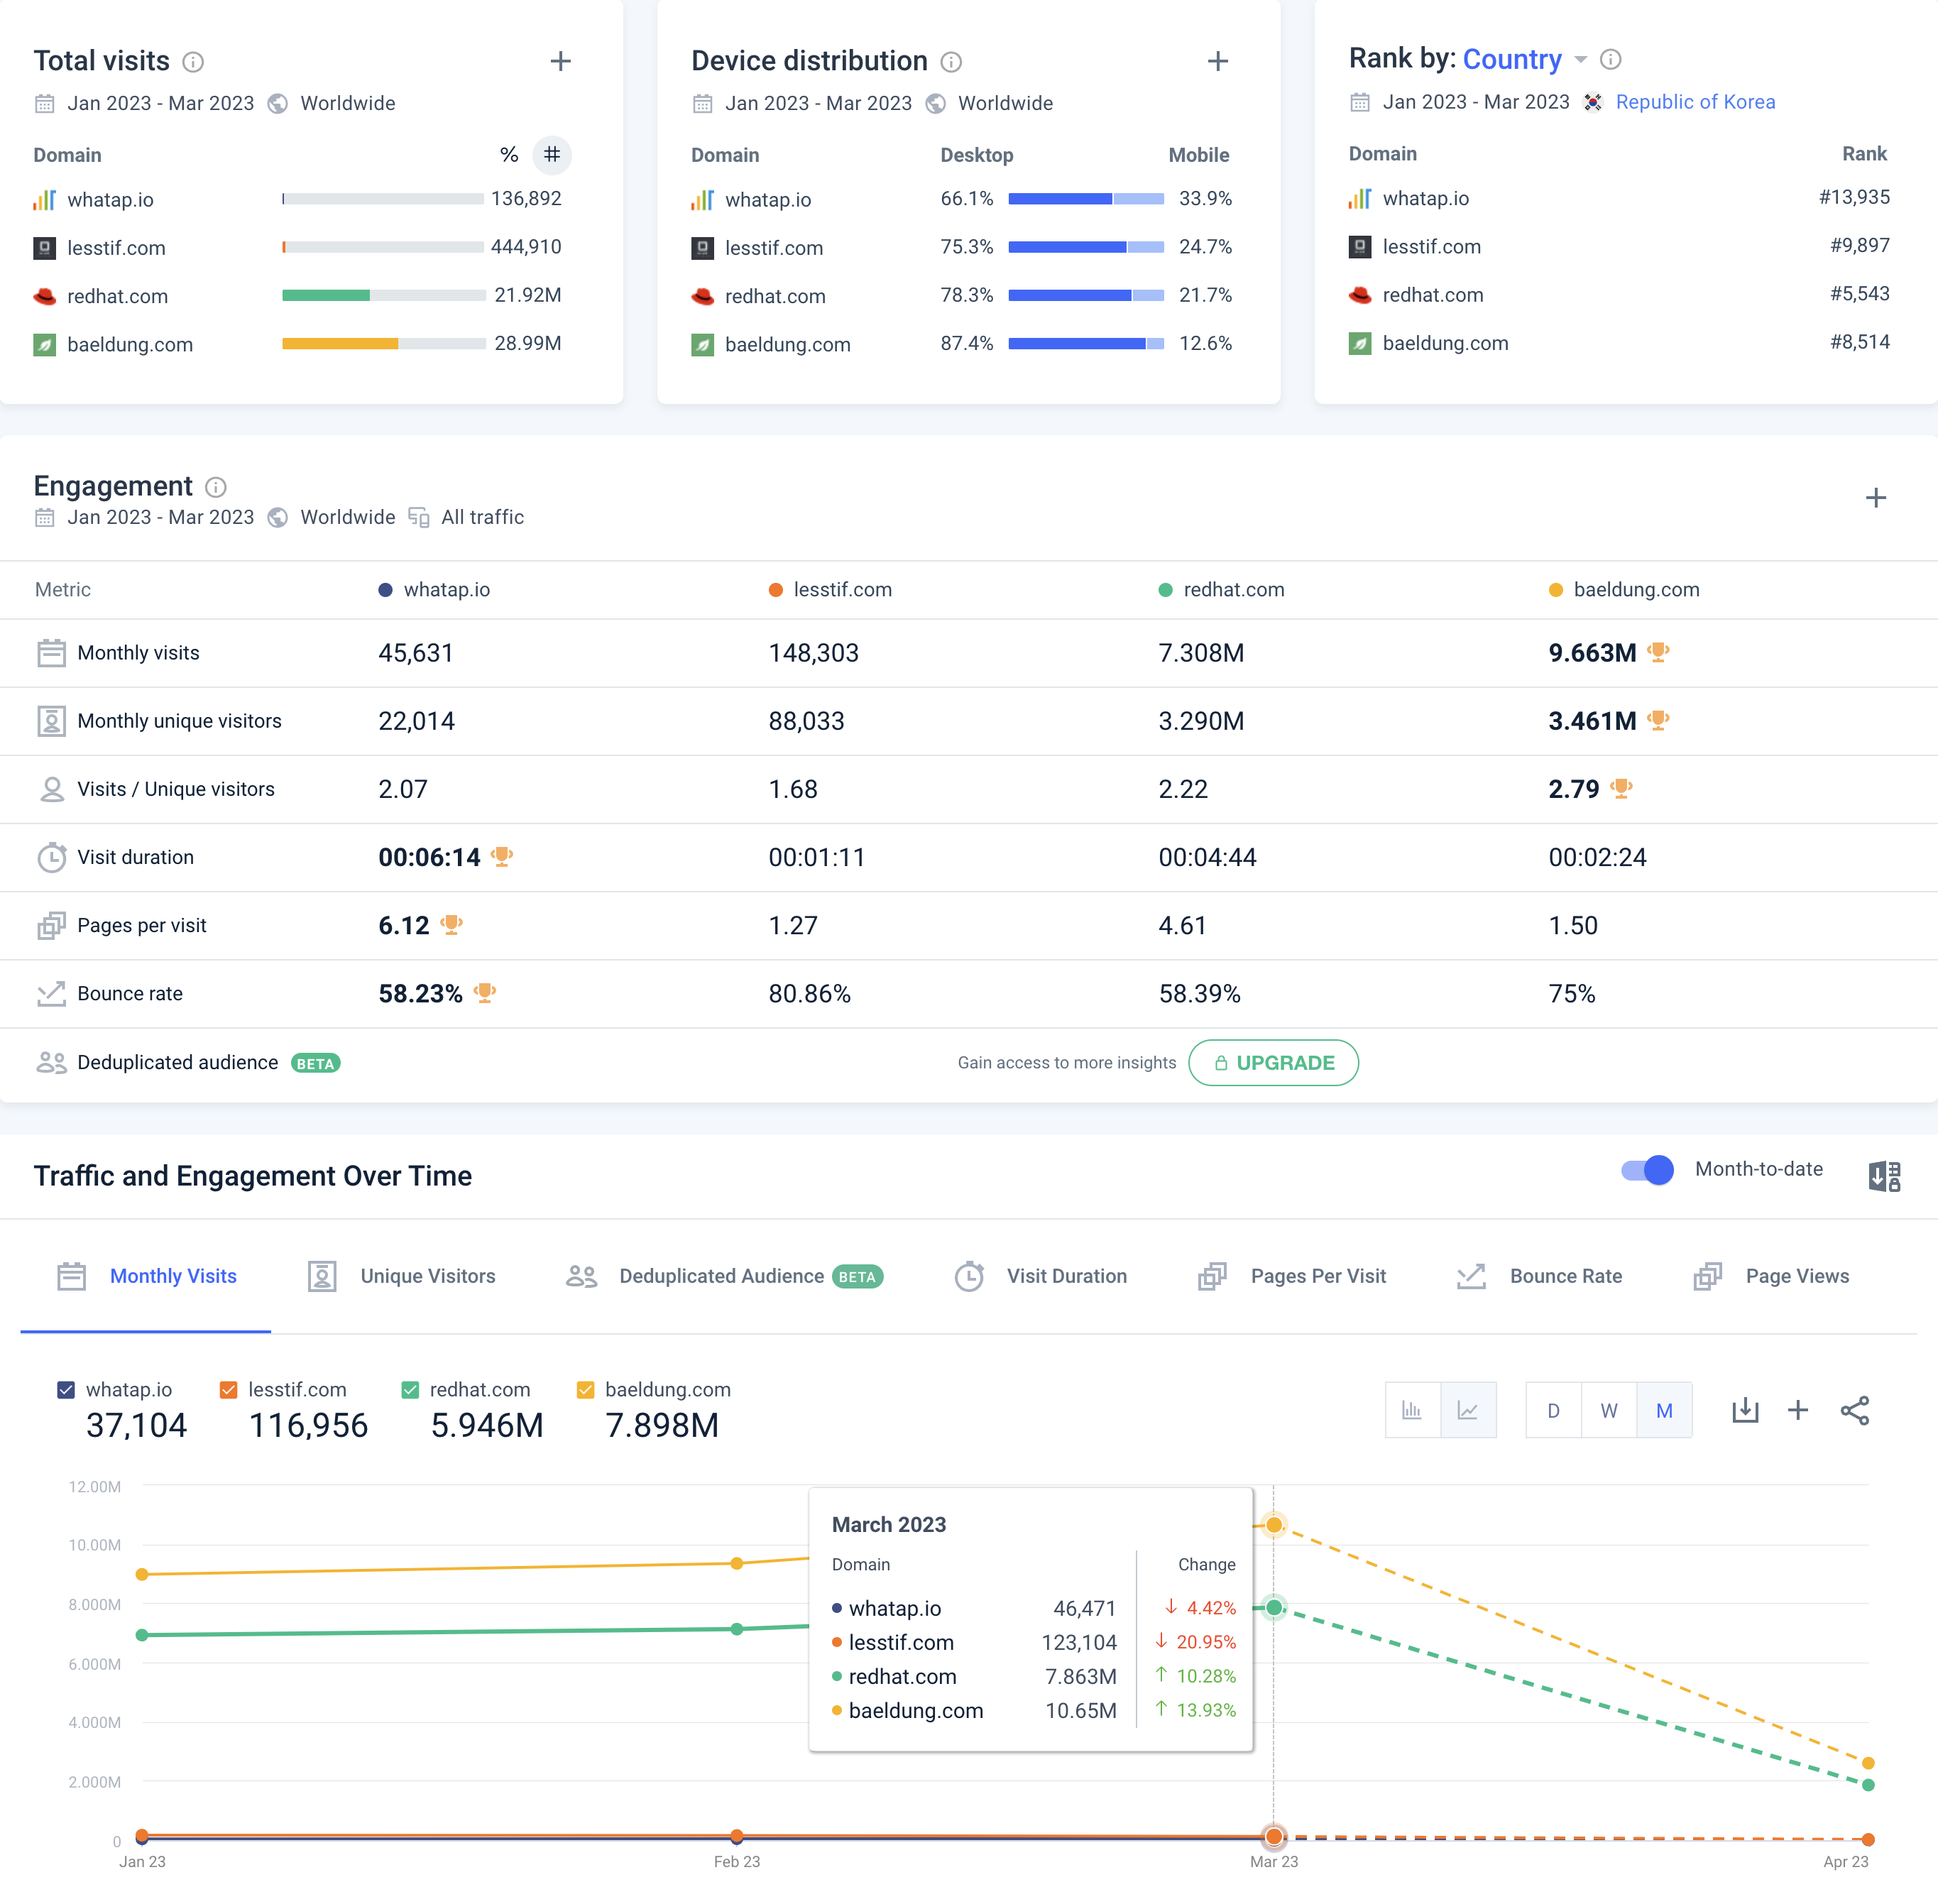Uncheck baeldung.com in chart legend

(586, 1390)
